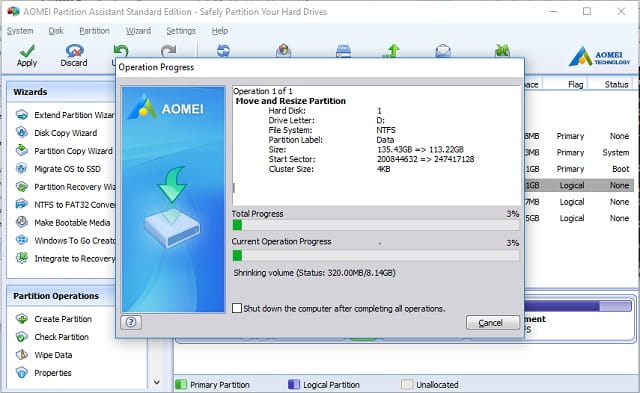Click the Discard toolbar icon

click(74, 51)
